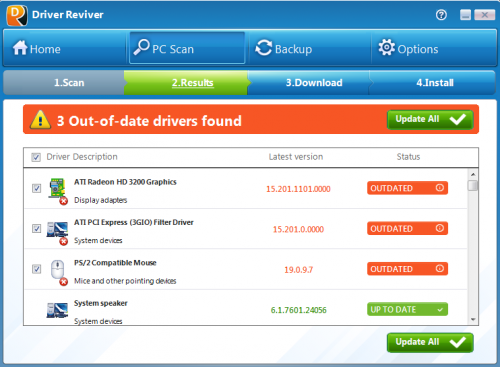The image size is (500, 367).
Task: Click the yellow warning triangle icon
Action: (x=40, y=120)
